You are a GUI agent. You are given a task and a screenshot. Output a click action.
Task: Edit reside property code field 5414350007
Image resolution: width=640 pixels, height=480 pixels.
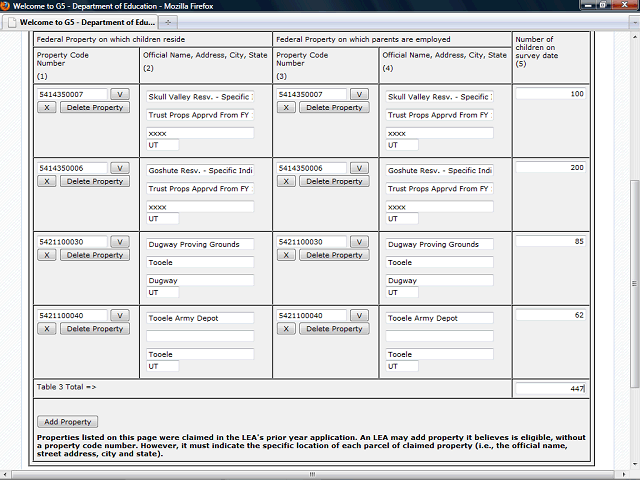(x=72, y=94)
